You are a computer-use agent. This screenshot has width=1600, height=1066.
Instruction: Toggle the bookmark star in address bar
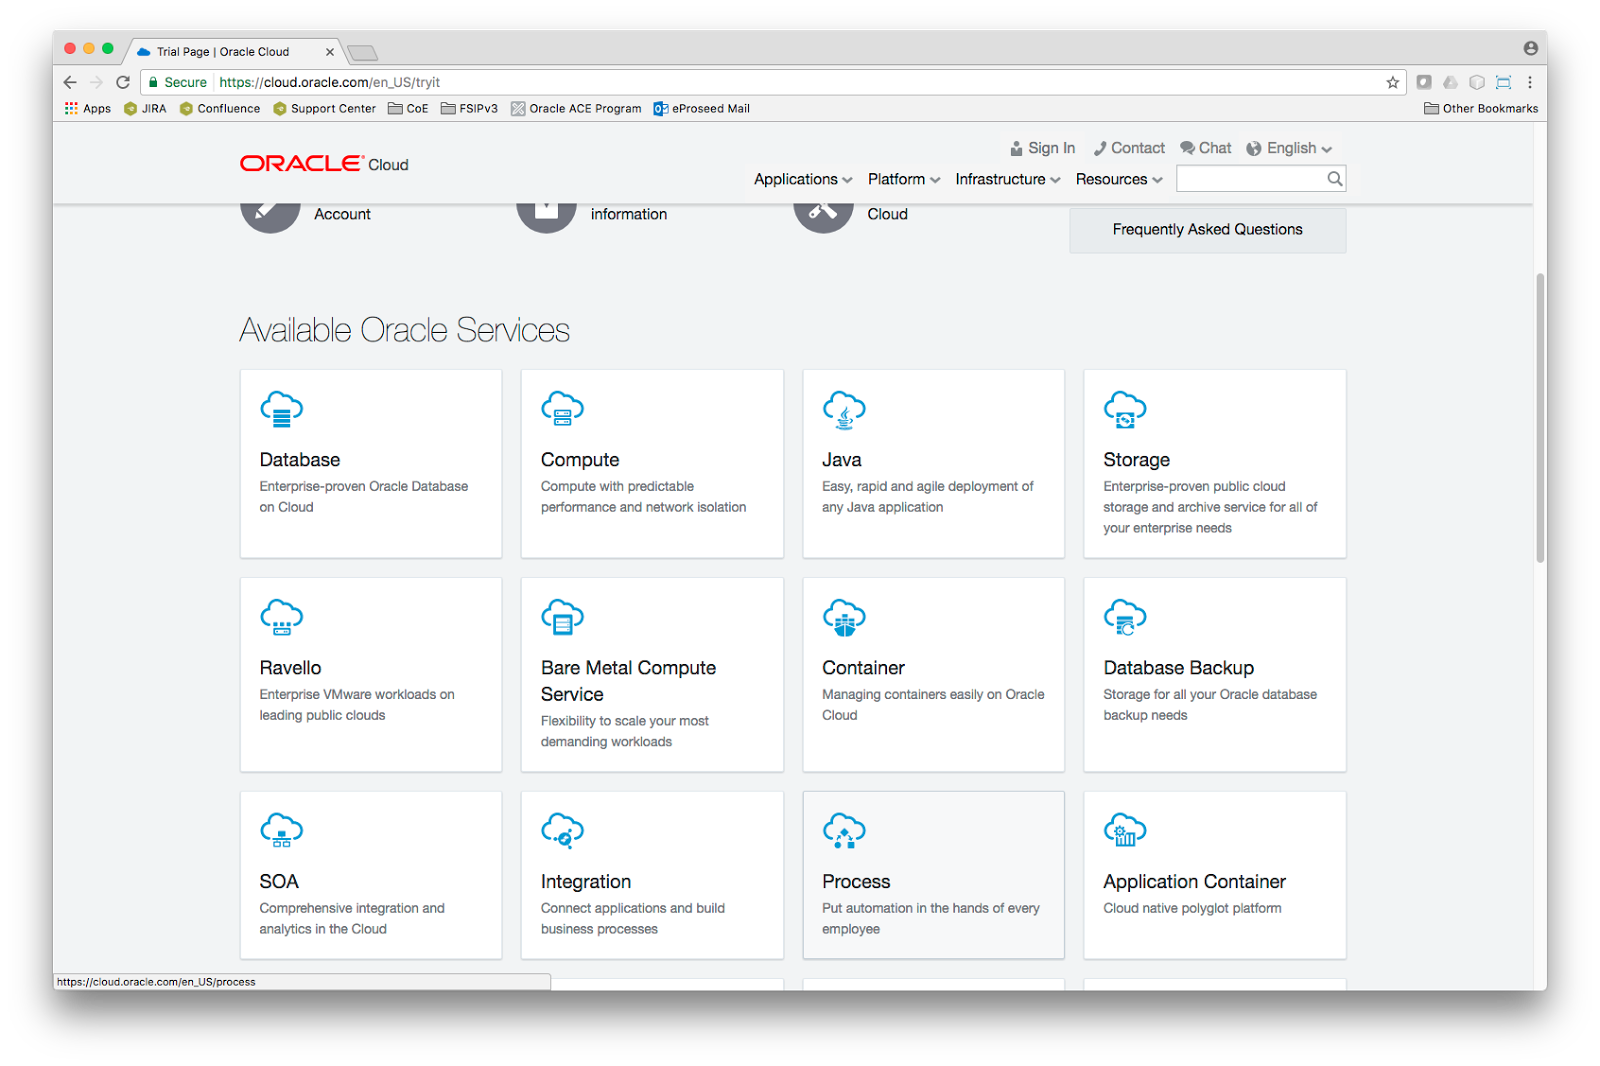pos(1390,82)
